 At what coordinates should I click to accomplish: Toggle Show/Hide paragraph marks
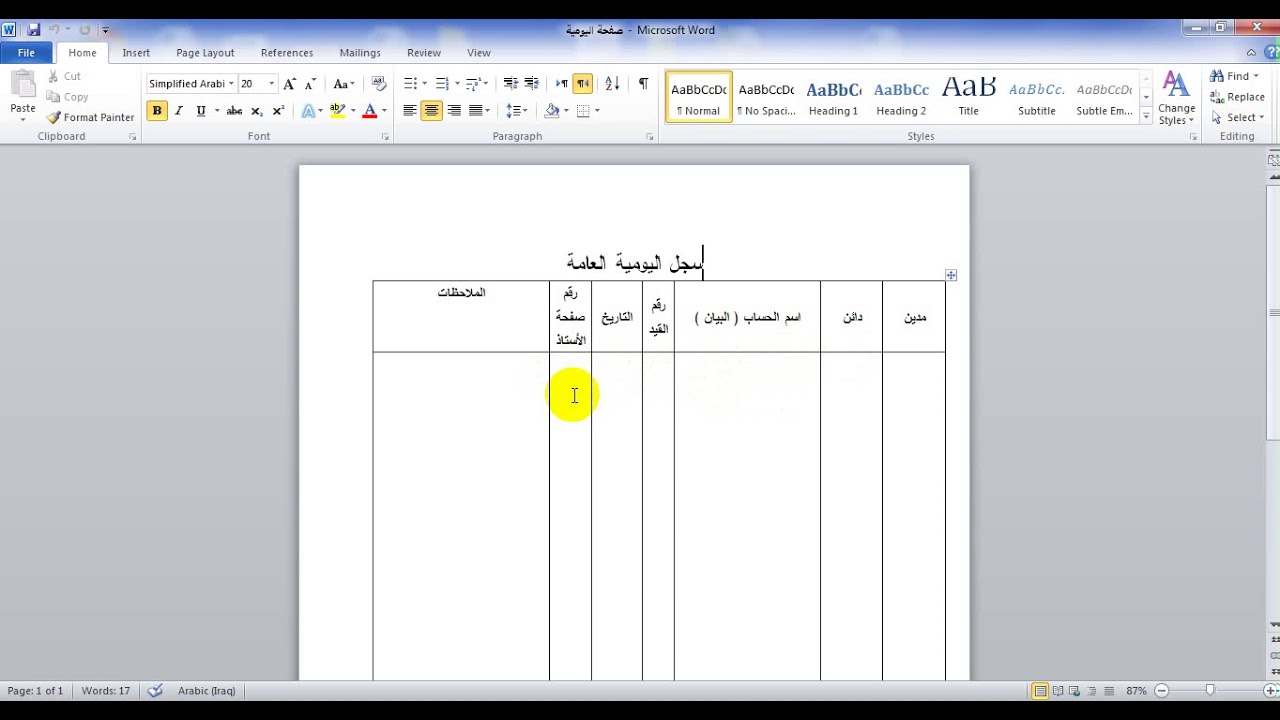click(643, 84)
